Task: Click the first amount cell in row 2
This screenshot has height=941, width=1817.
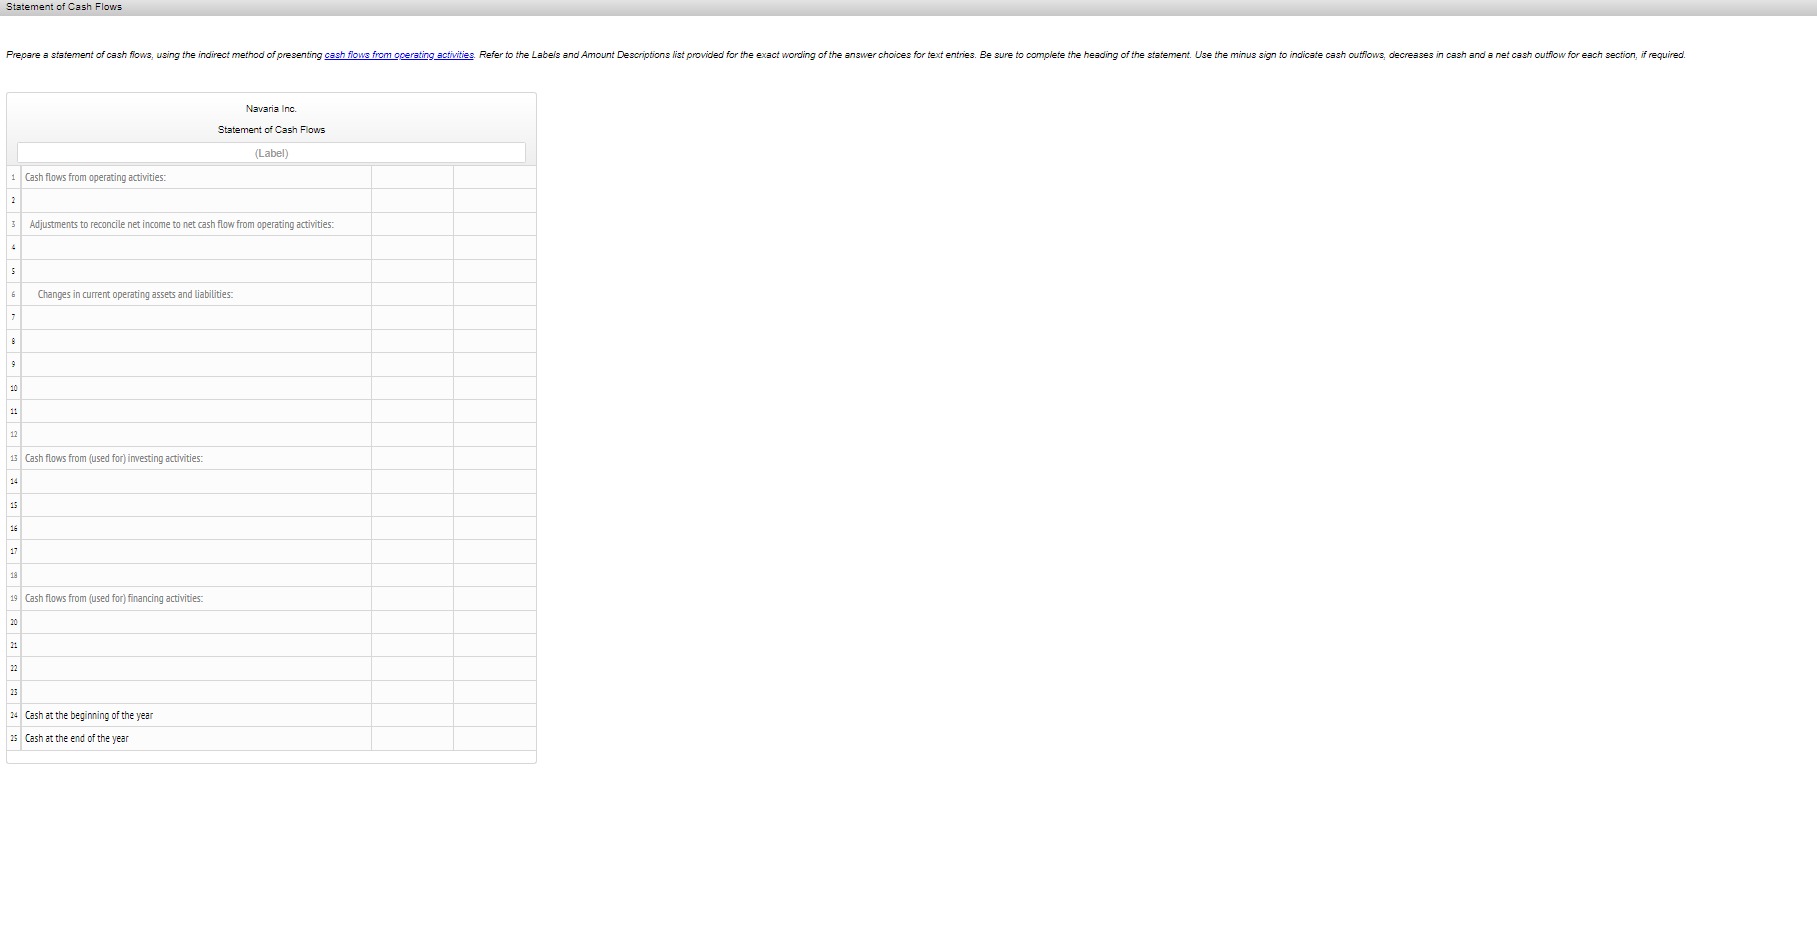Action: pos(412,201)
